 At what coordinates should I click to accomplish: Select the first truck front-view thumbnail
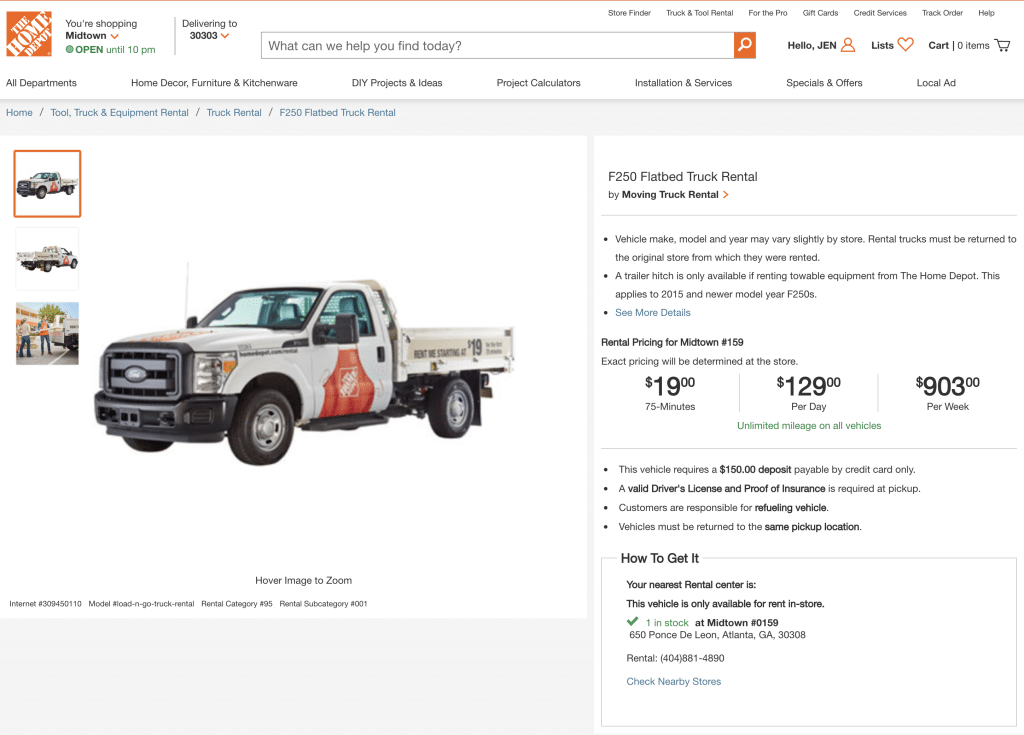click(47, 184)
